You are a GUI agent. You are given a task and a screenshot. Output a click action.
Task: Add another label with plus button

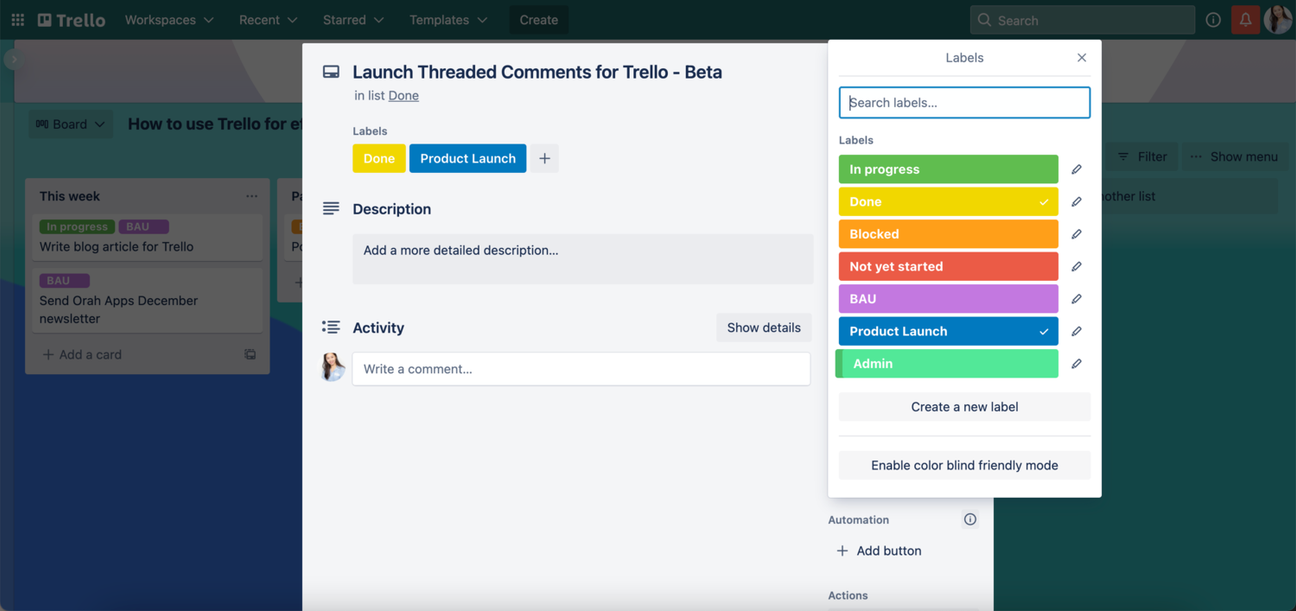click(x=544, y=158)
